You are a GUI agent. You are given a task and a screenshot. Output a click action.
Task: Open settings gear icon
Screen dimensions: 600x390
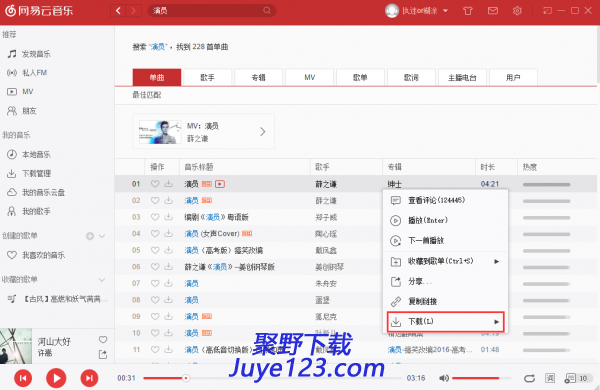click(x=517, y=11)
